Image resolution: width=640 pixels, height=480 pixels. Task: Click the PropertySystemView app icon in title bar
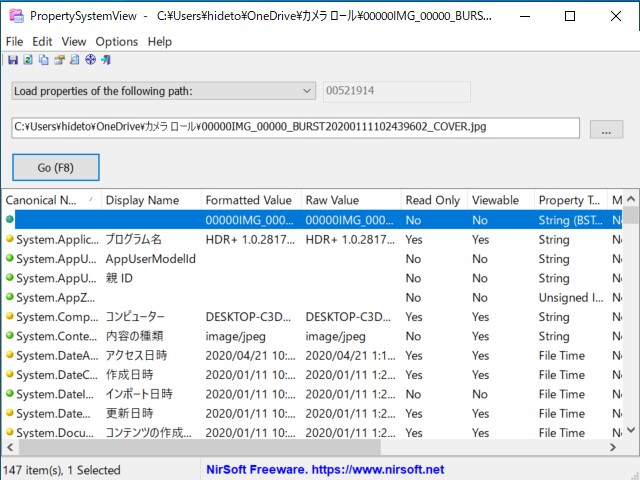point(16,16)
